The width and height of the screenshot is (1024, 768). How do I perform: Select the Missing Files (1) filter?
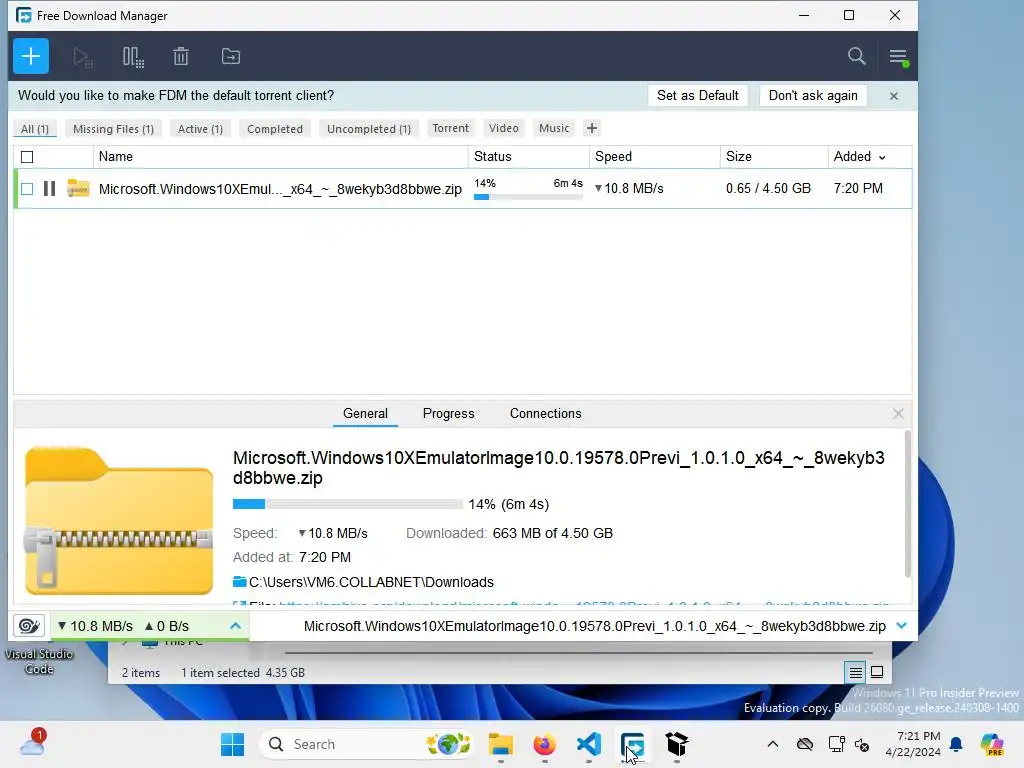coord(114,129)
